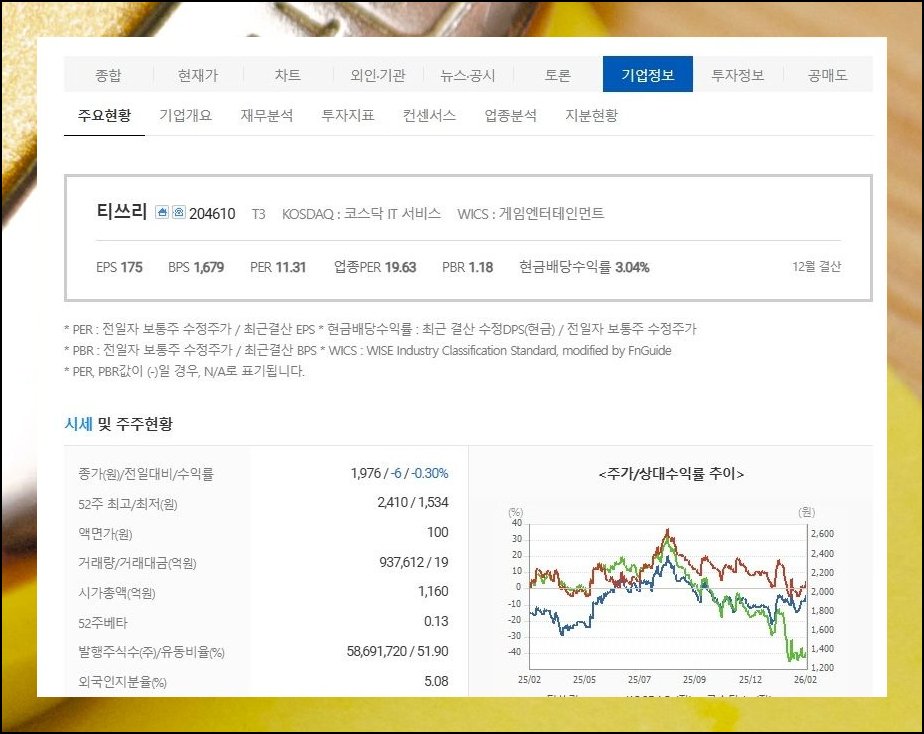Click the 52주베타 value 0.13
Screen dimensions: 924x734
click(436, 621)
